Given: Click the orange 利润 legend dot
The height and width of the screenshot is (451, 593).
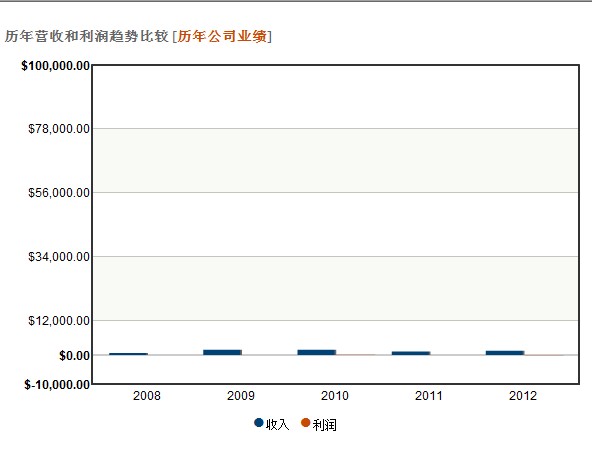Looking at the screenshot, I should coord(306,423).
